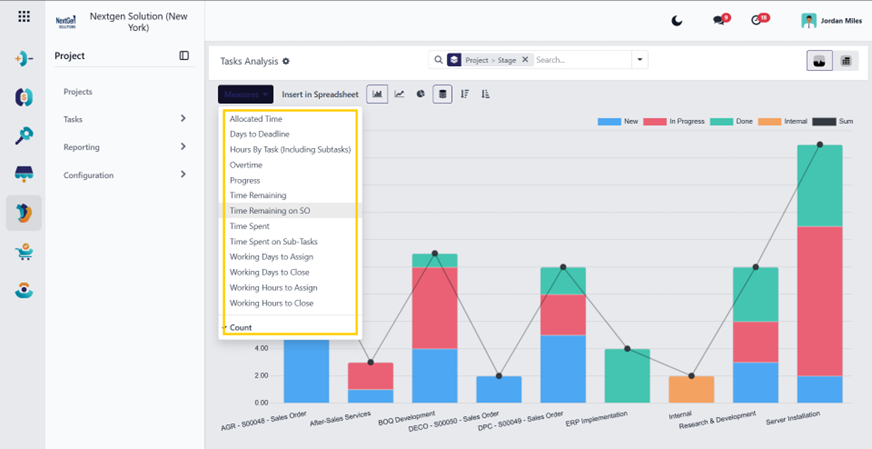Switch to the pie chart icon
The image size is (872, 449).
pos(421,94)
